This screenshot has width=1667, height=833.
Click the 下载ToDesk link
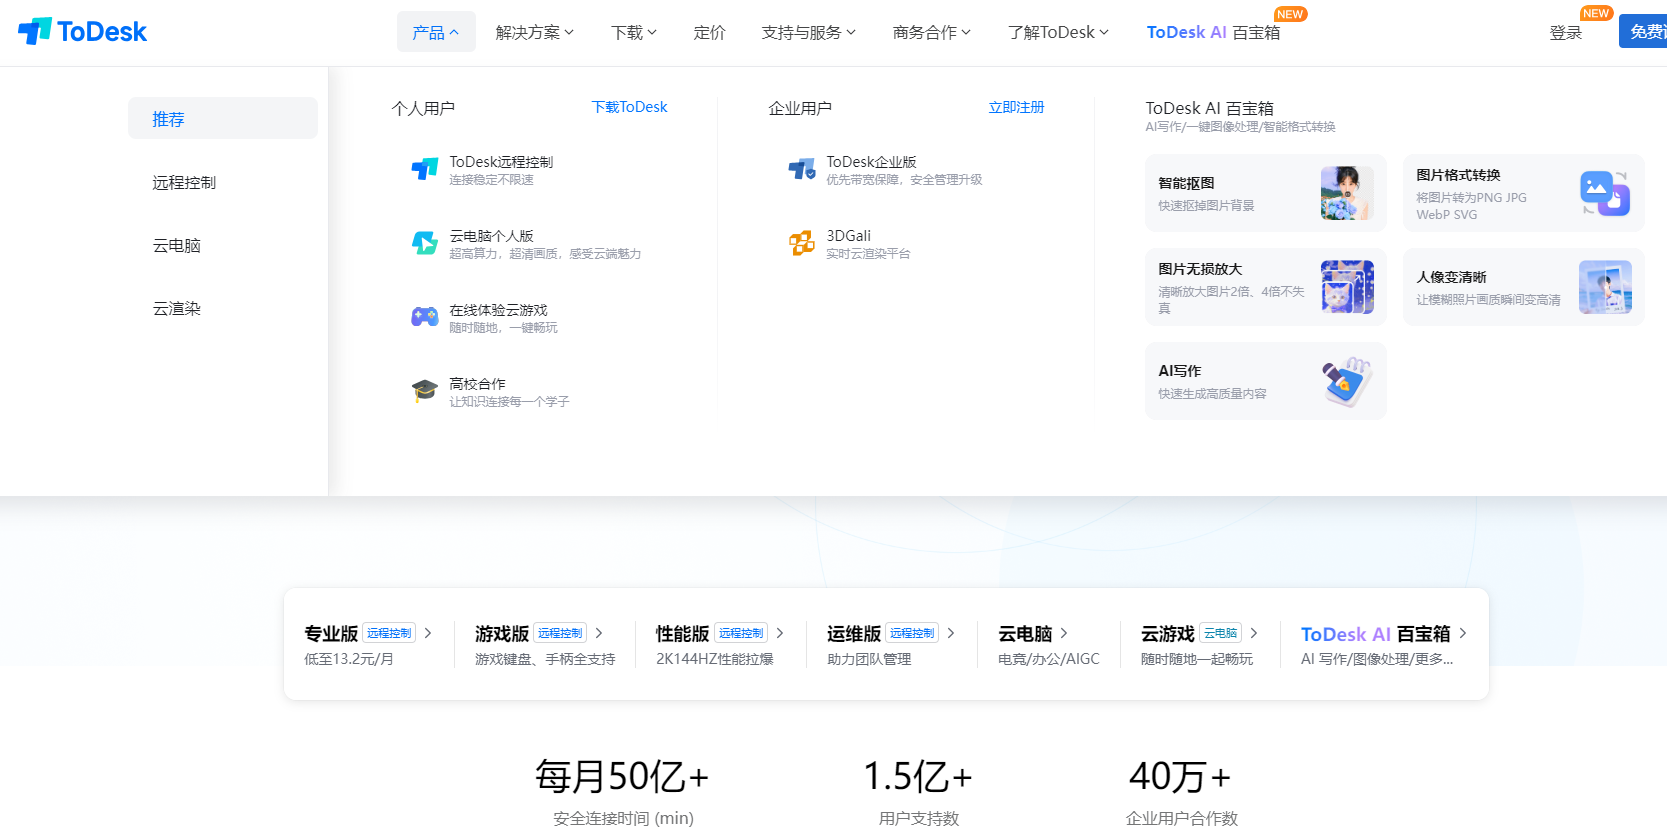pyautogui.click(x=629, y=107)
